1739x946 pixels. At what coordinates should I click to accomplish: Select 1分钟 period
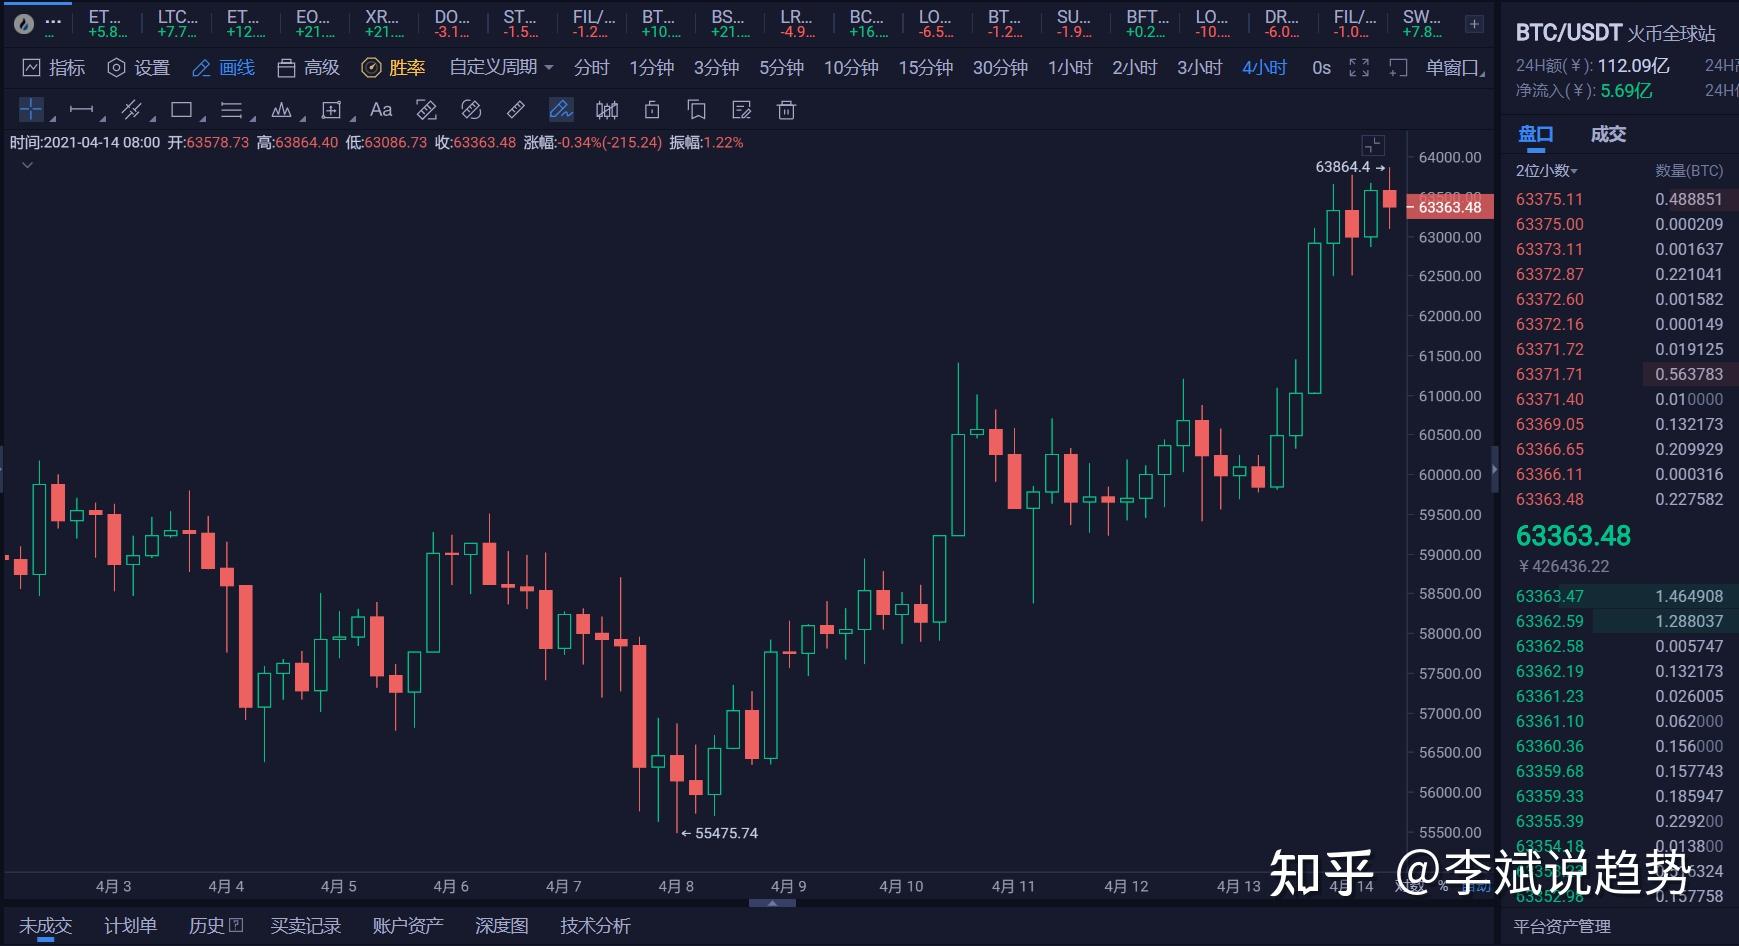[x=651, y=67]
